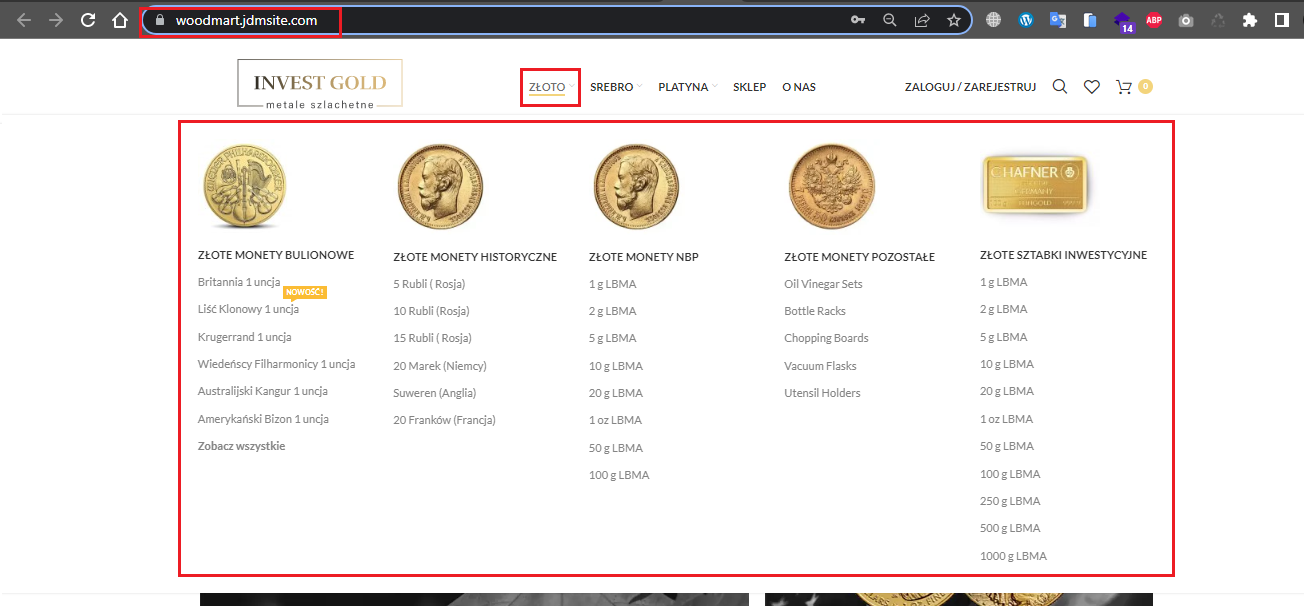Select Australijski Kangur 1 uncja
This screenshot has width=1304, height=606.
click(x=263, y=391)
